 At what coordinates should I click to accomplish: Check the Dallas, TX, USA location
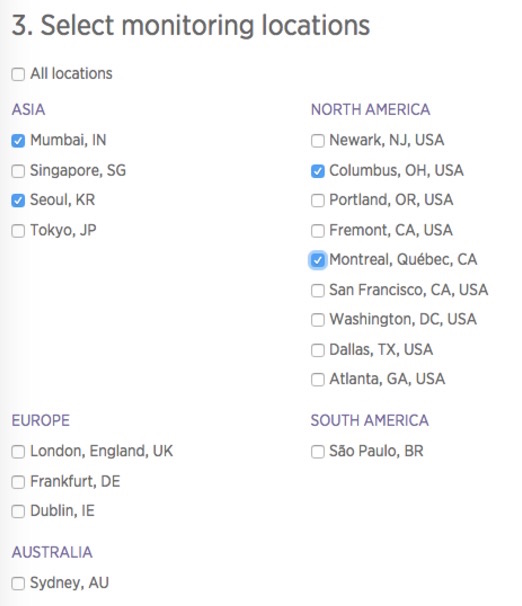(x=318, y=350)
